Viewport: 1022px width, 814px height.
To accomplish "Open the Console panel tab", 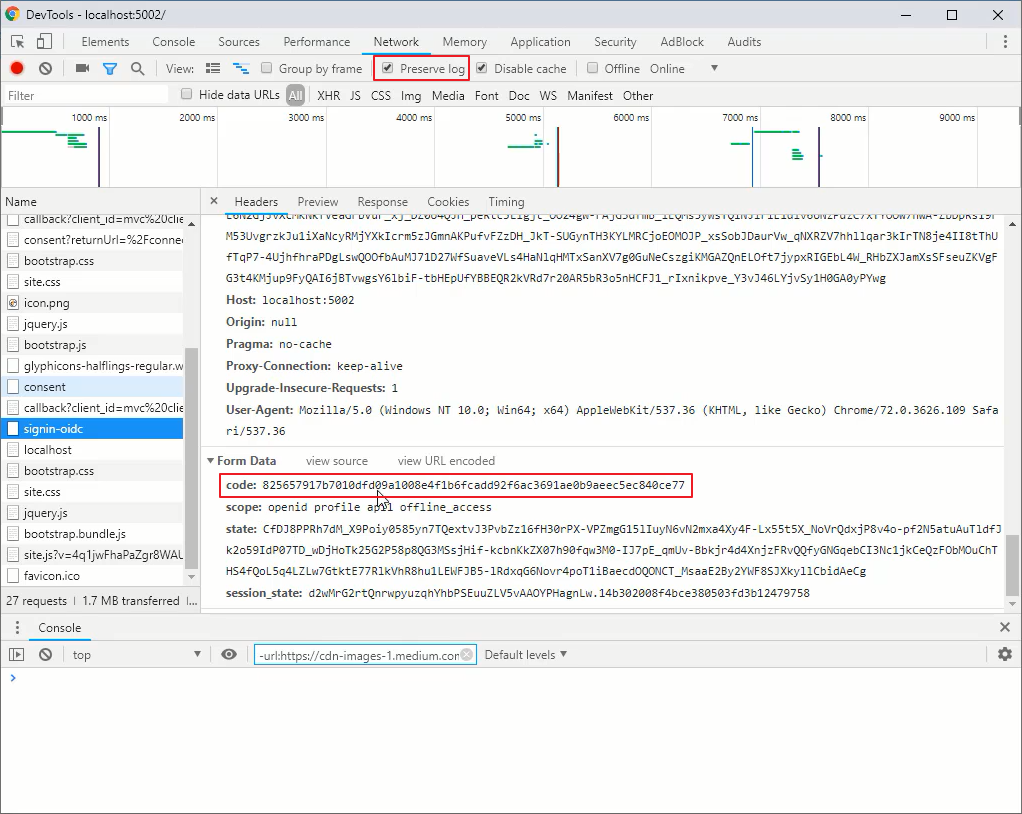I will [x=173, y=42].
